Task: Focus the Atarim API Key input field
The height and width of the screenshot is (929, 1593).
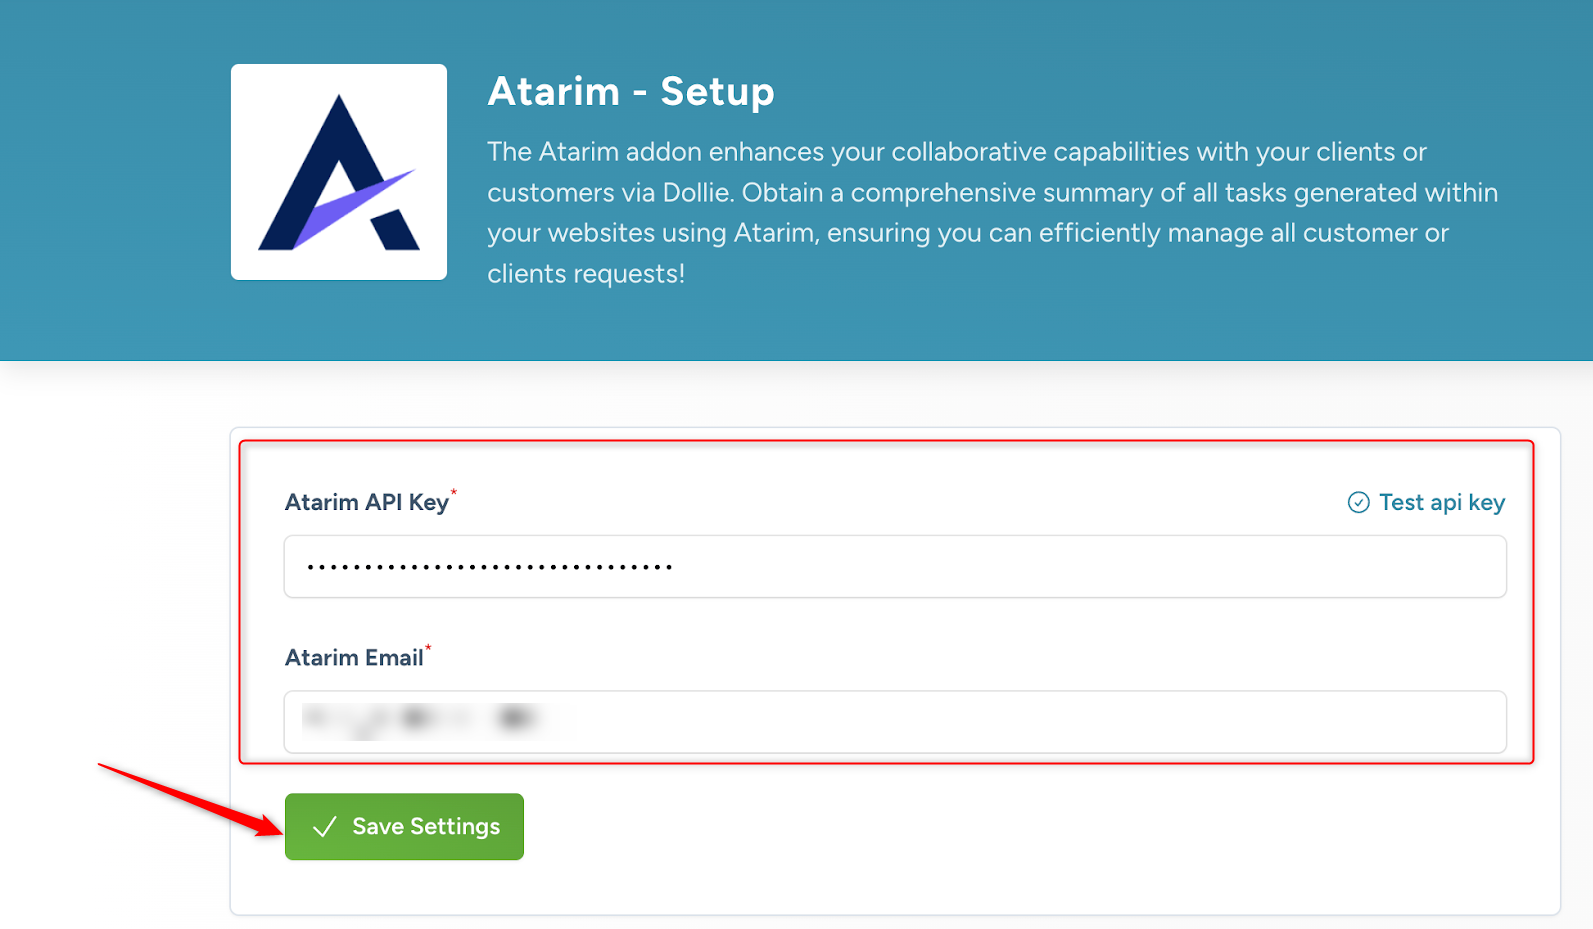Action: coord(1000,567)
